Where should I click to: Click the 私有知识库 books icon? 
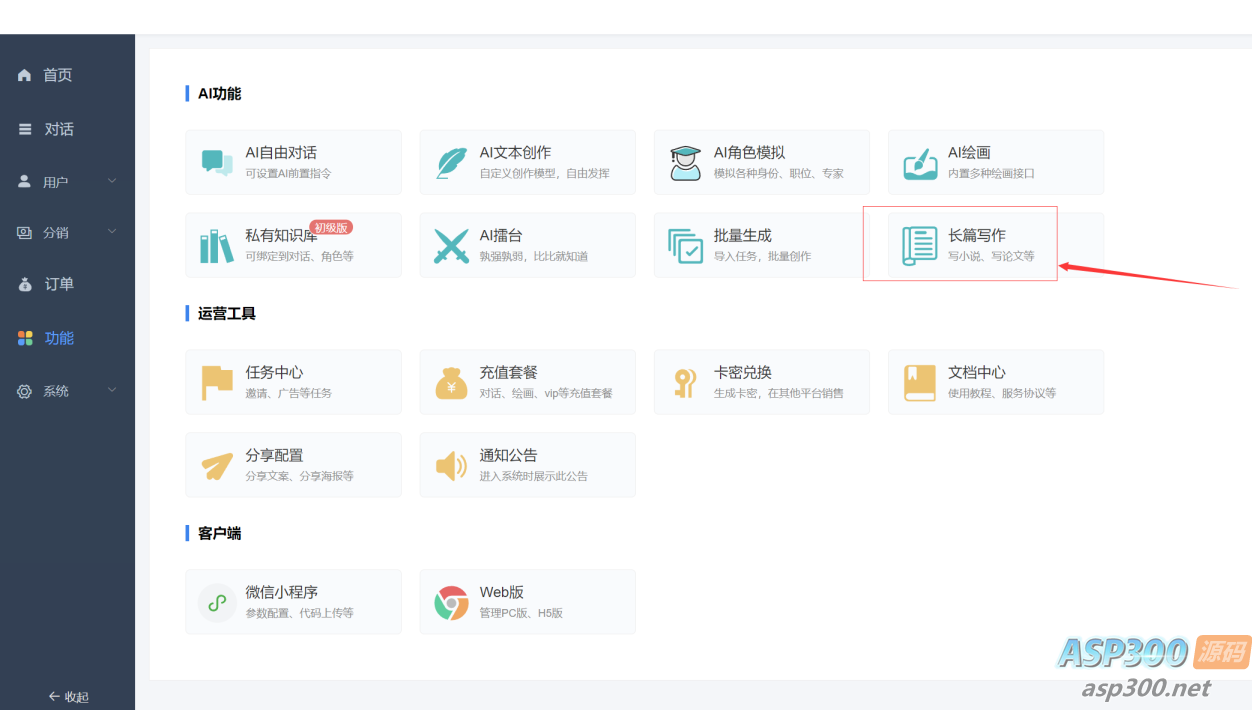[217, 246]
